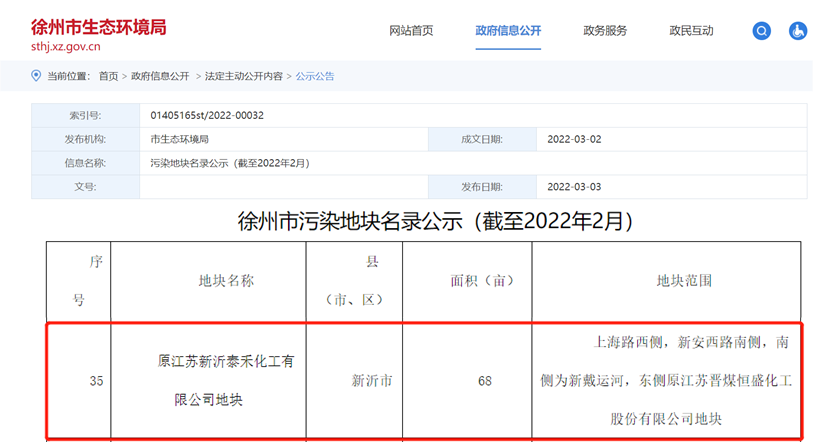The image size is (820, 442).
Task: Click the 新沂市 cell
Action: 355,381
